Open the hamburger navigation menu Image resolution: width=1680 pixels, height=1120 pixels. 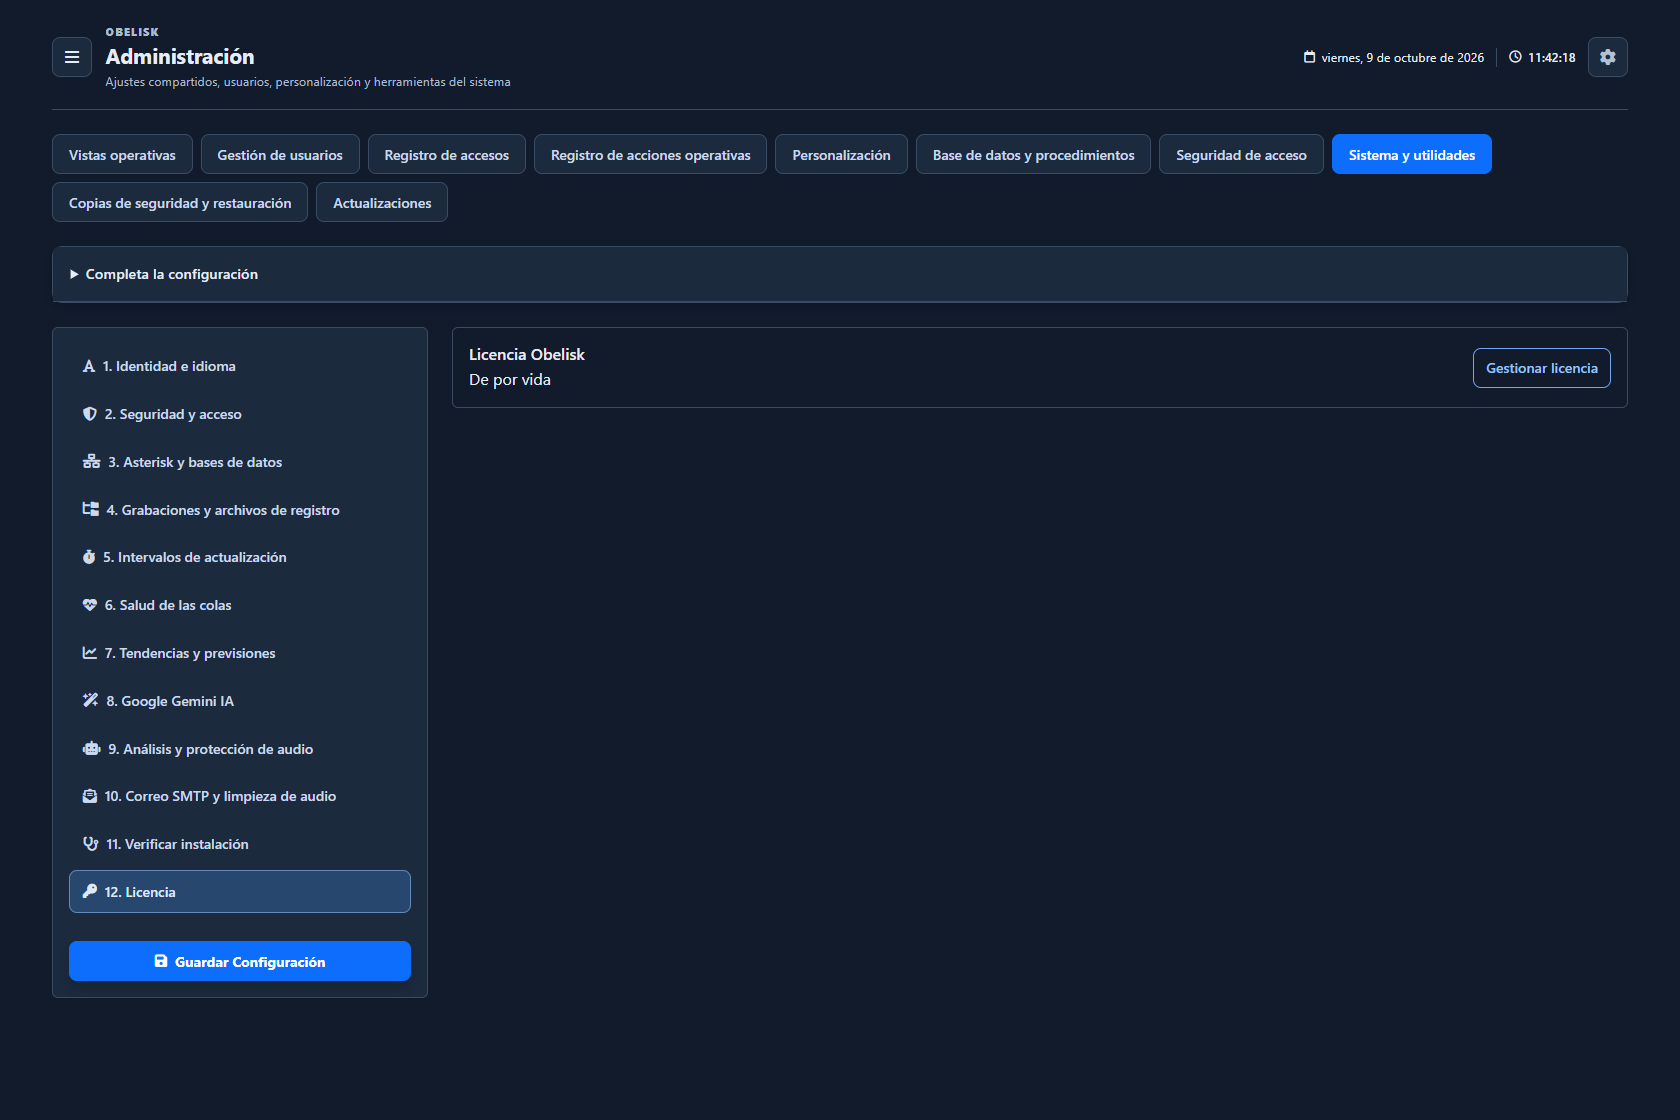(x=72, y=57)
